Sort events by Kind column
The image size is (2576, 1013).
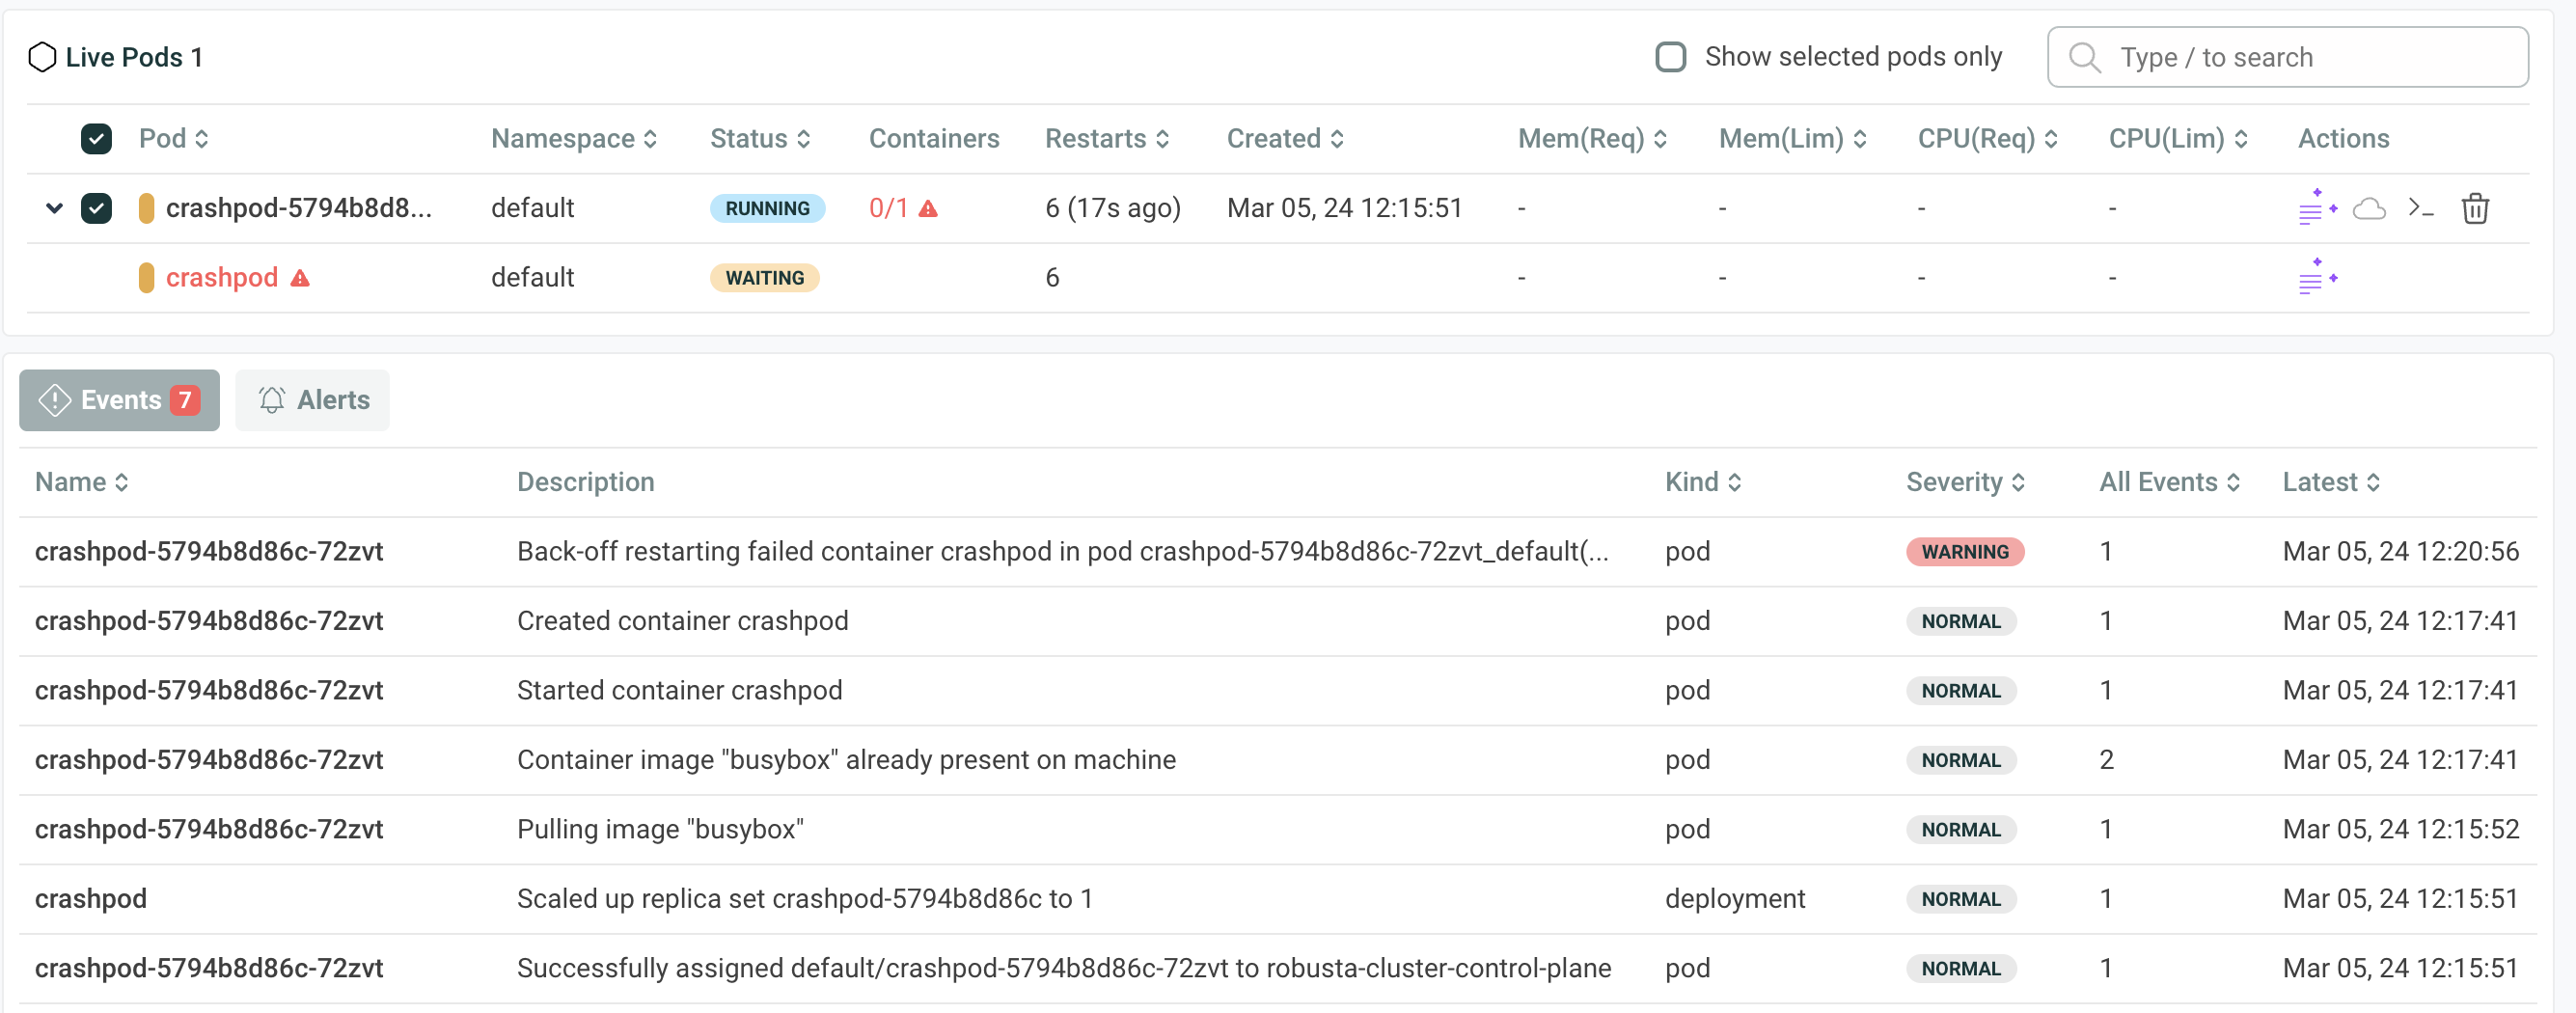(1703, 482)
